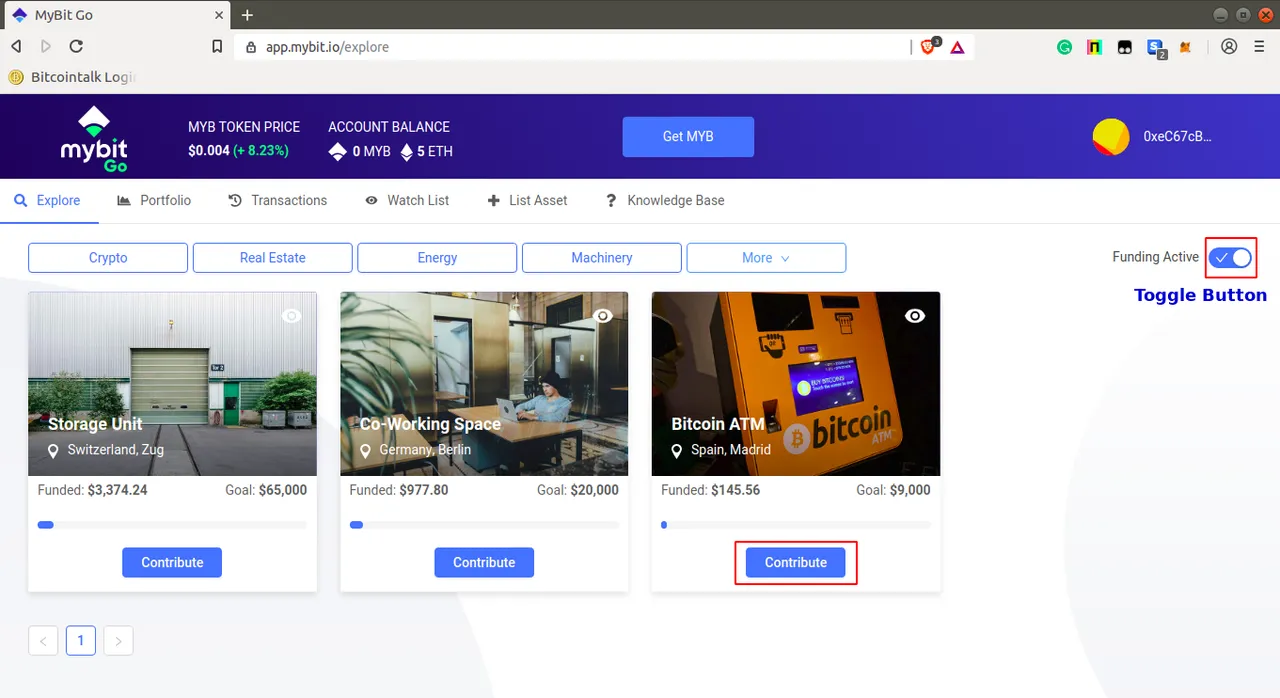The image size is (1280, 698).
Task: Open the List Asset tab
Action: click(527, 201)
